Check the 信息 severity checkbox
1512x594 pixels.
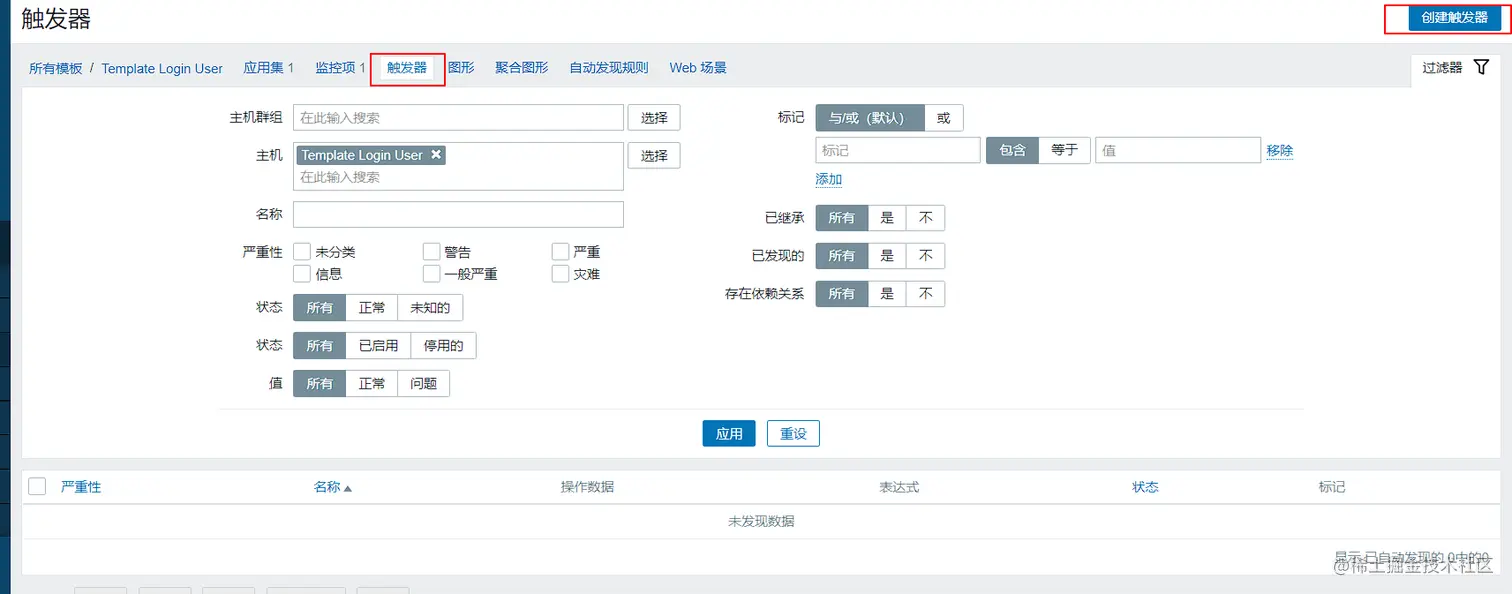click(301, 273)
